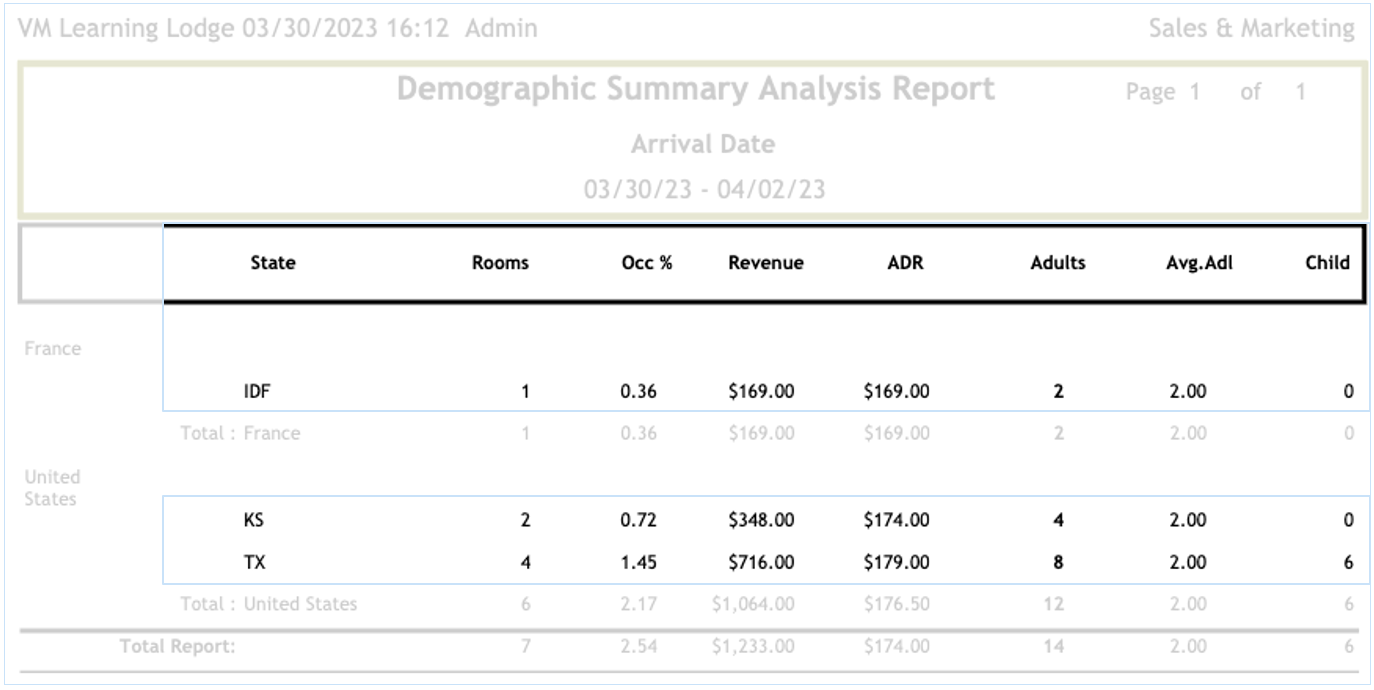The width and height of the screenshot is (1374, 690).
Task: Click the Total : United States subtotal label
Action: coord(268,604)
